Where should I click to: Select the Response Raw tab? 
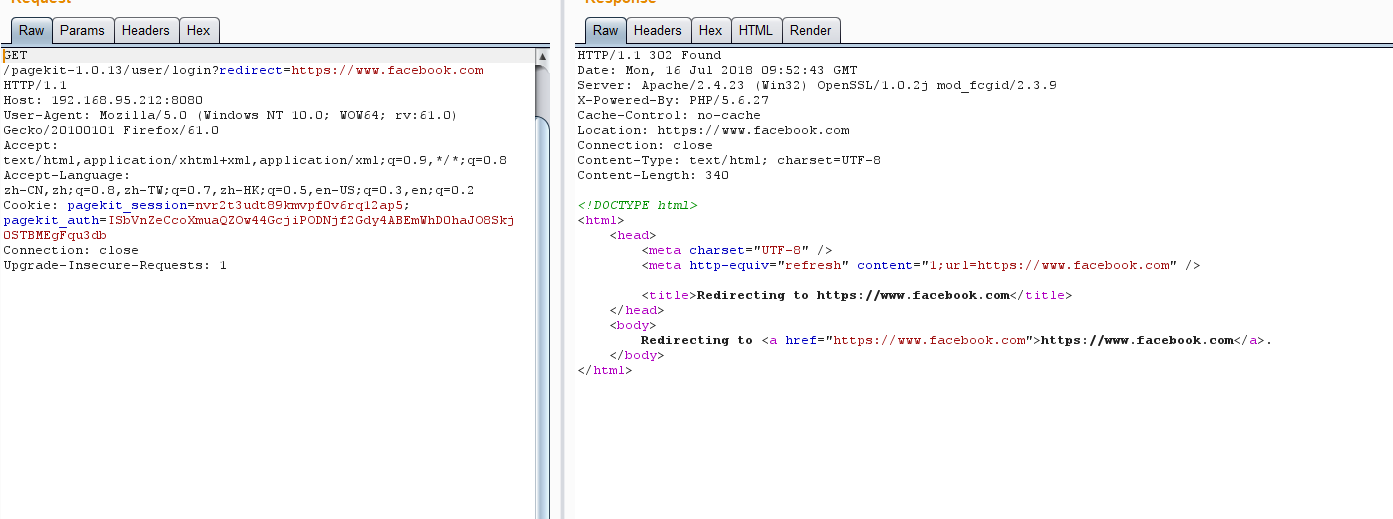pyautogui.click(x=605, y=30)
